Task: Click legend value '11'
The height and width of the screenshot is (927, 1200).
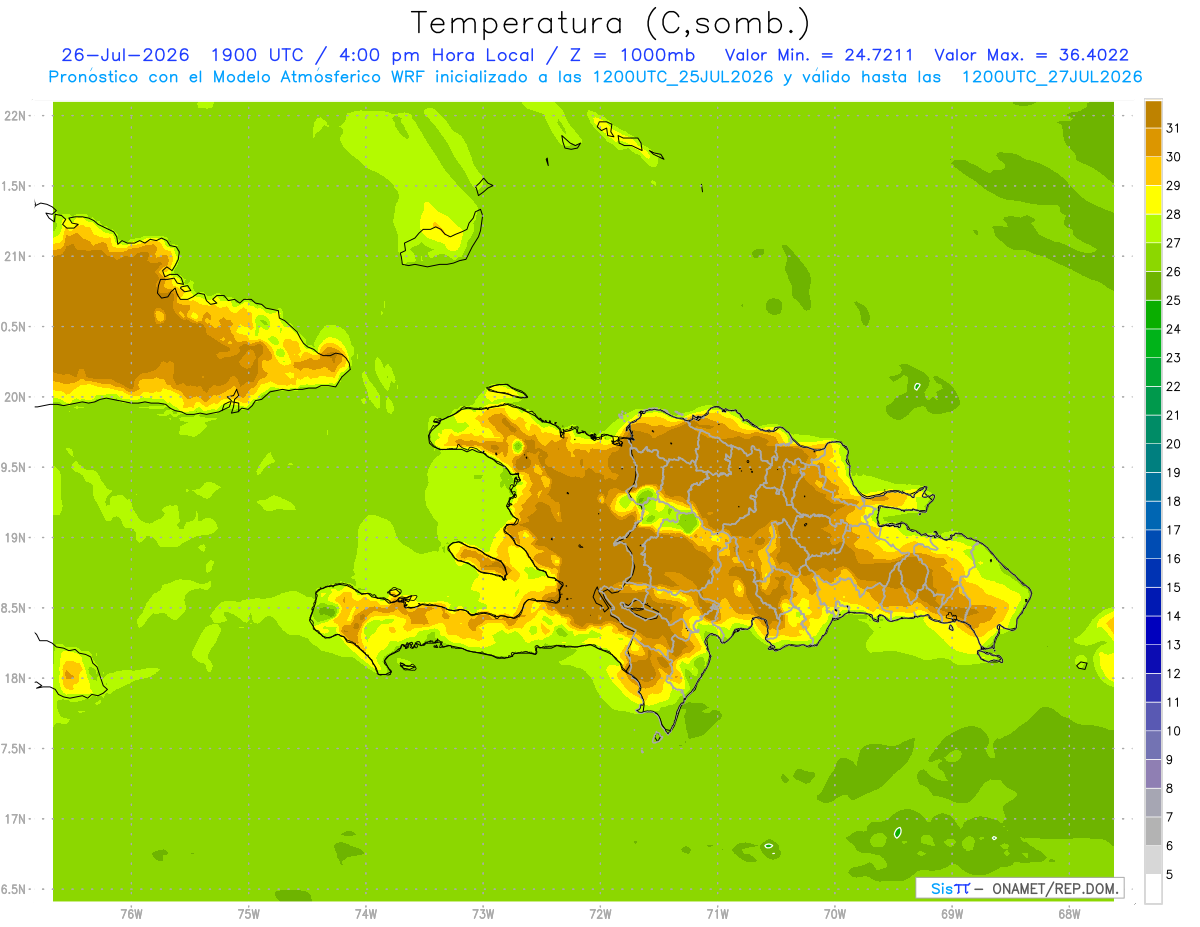Action: (x=1173, y=702)
